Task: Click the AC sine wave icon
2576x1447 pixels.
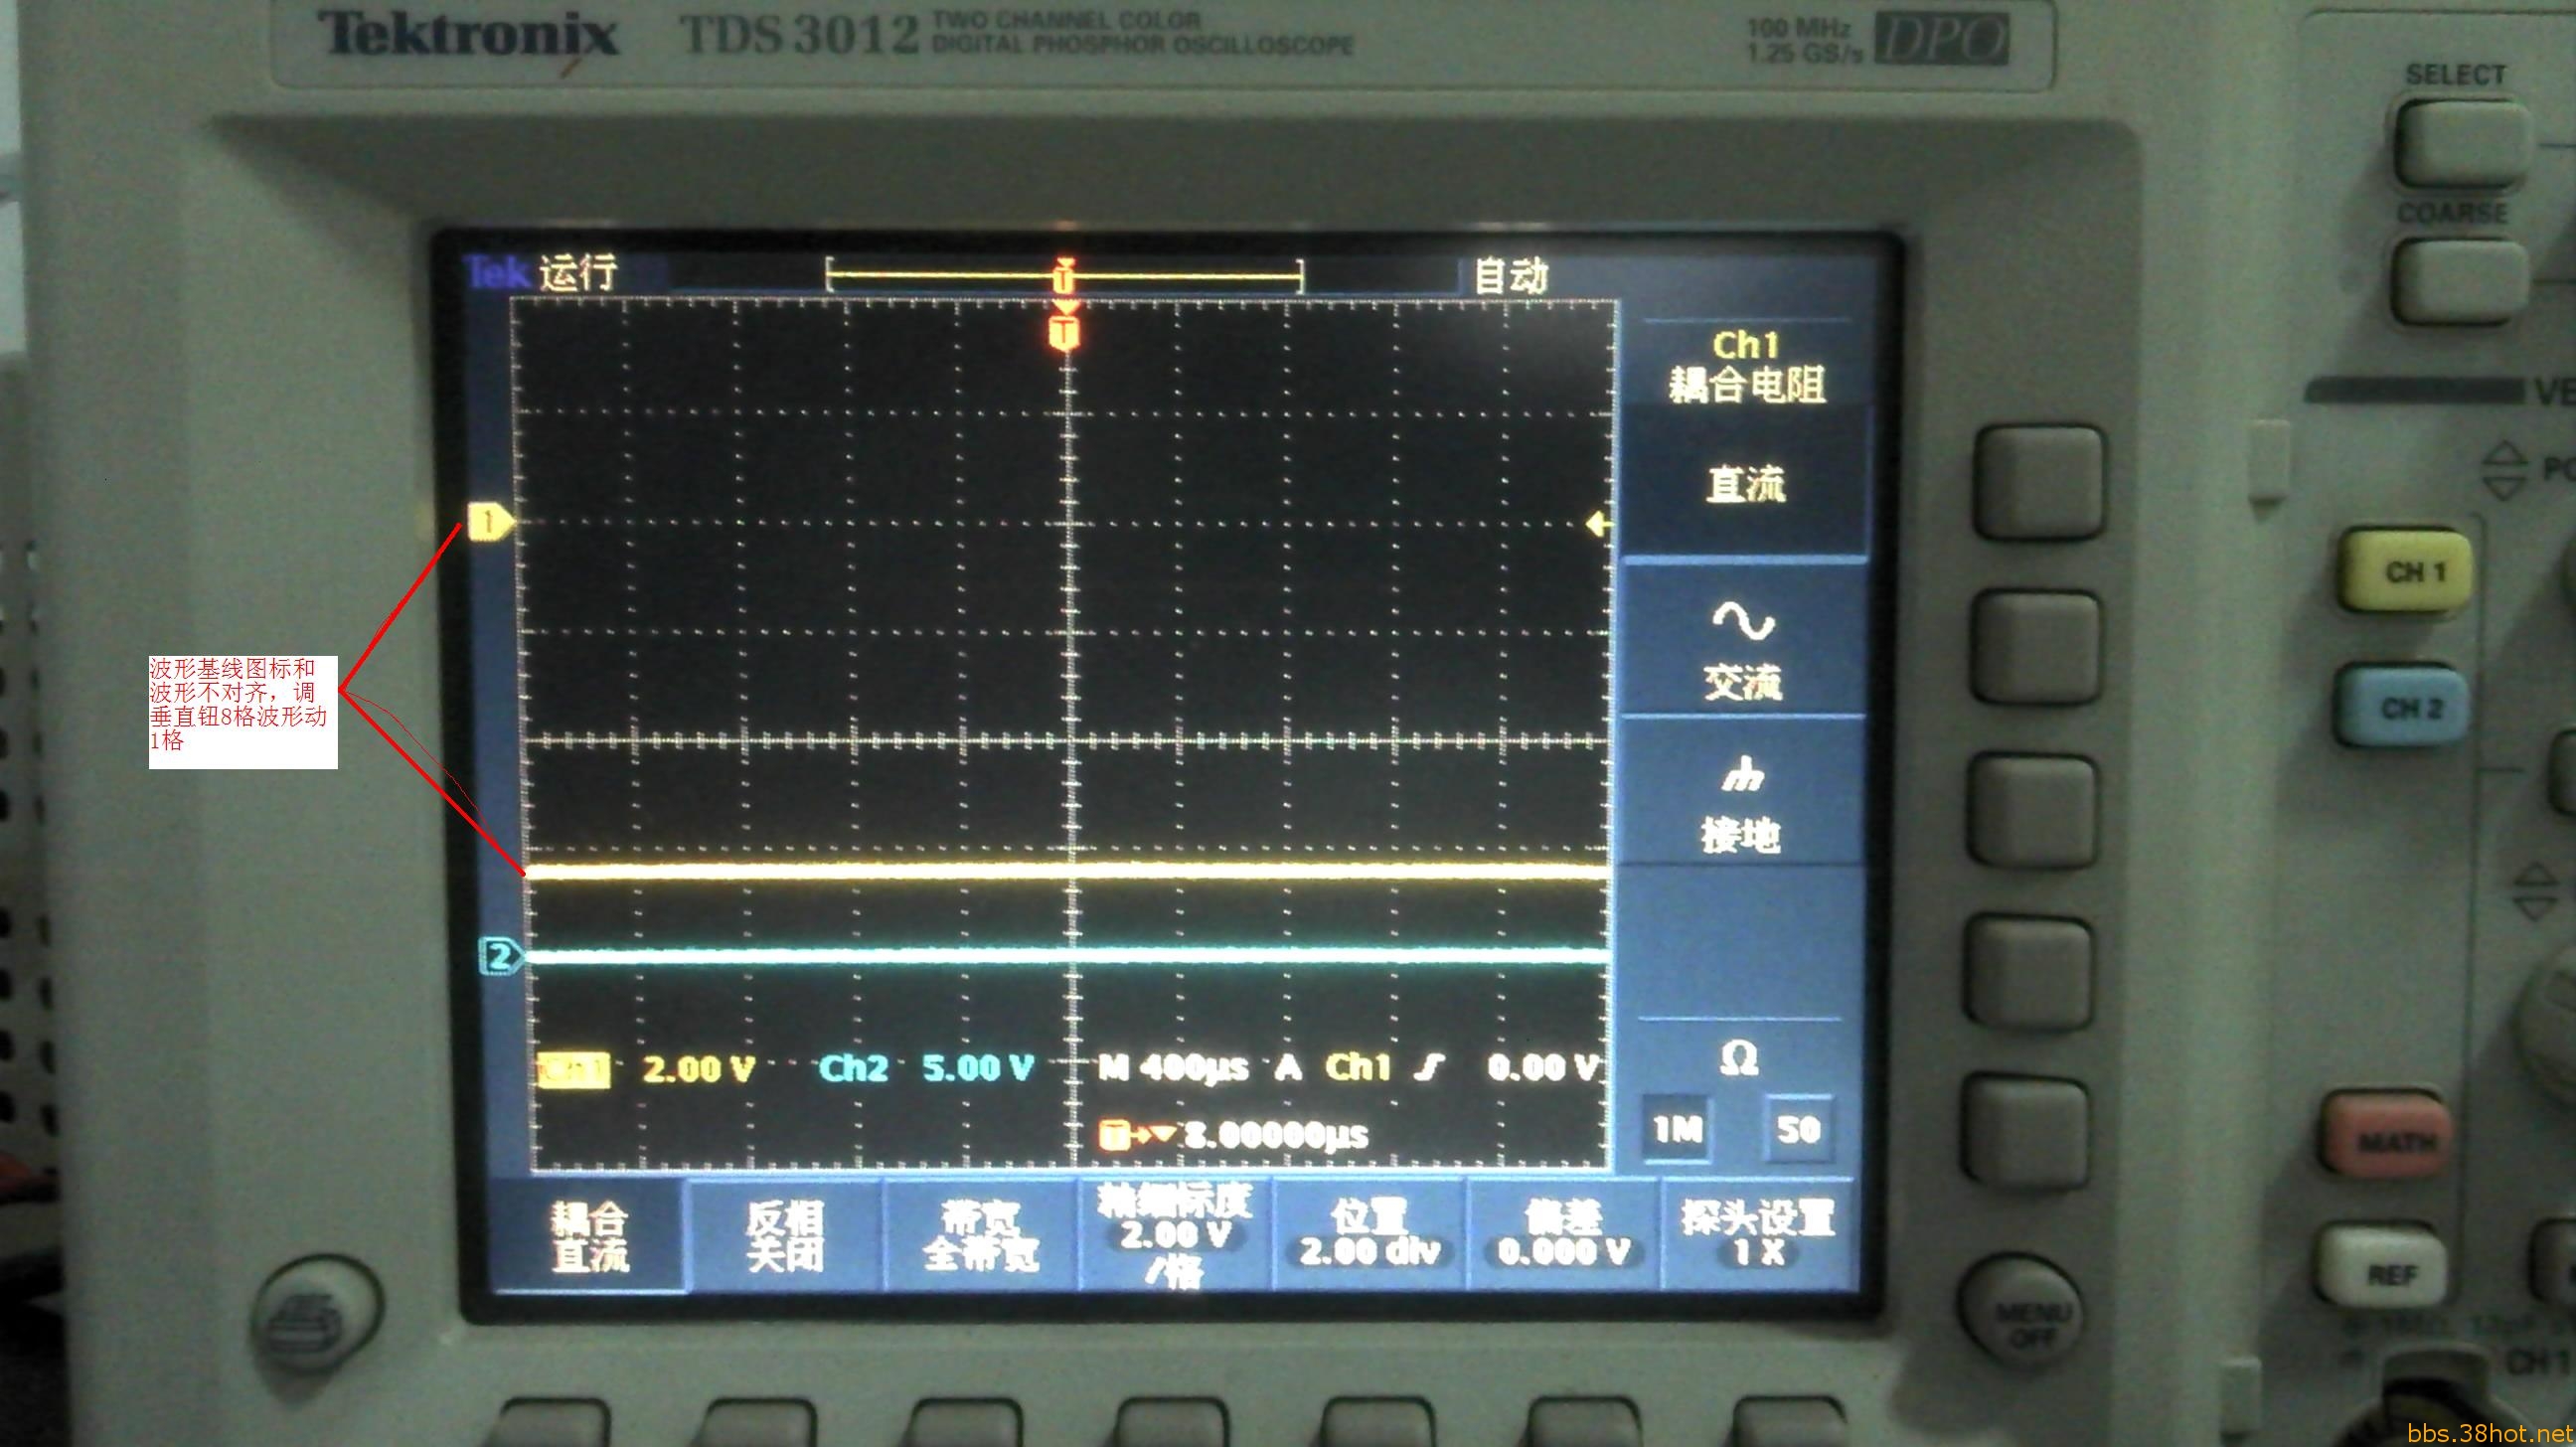Action: 1743,620
